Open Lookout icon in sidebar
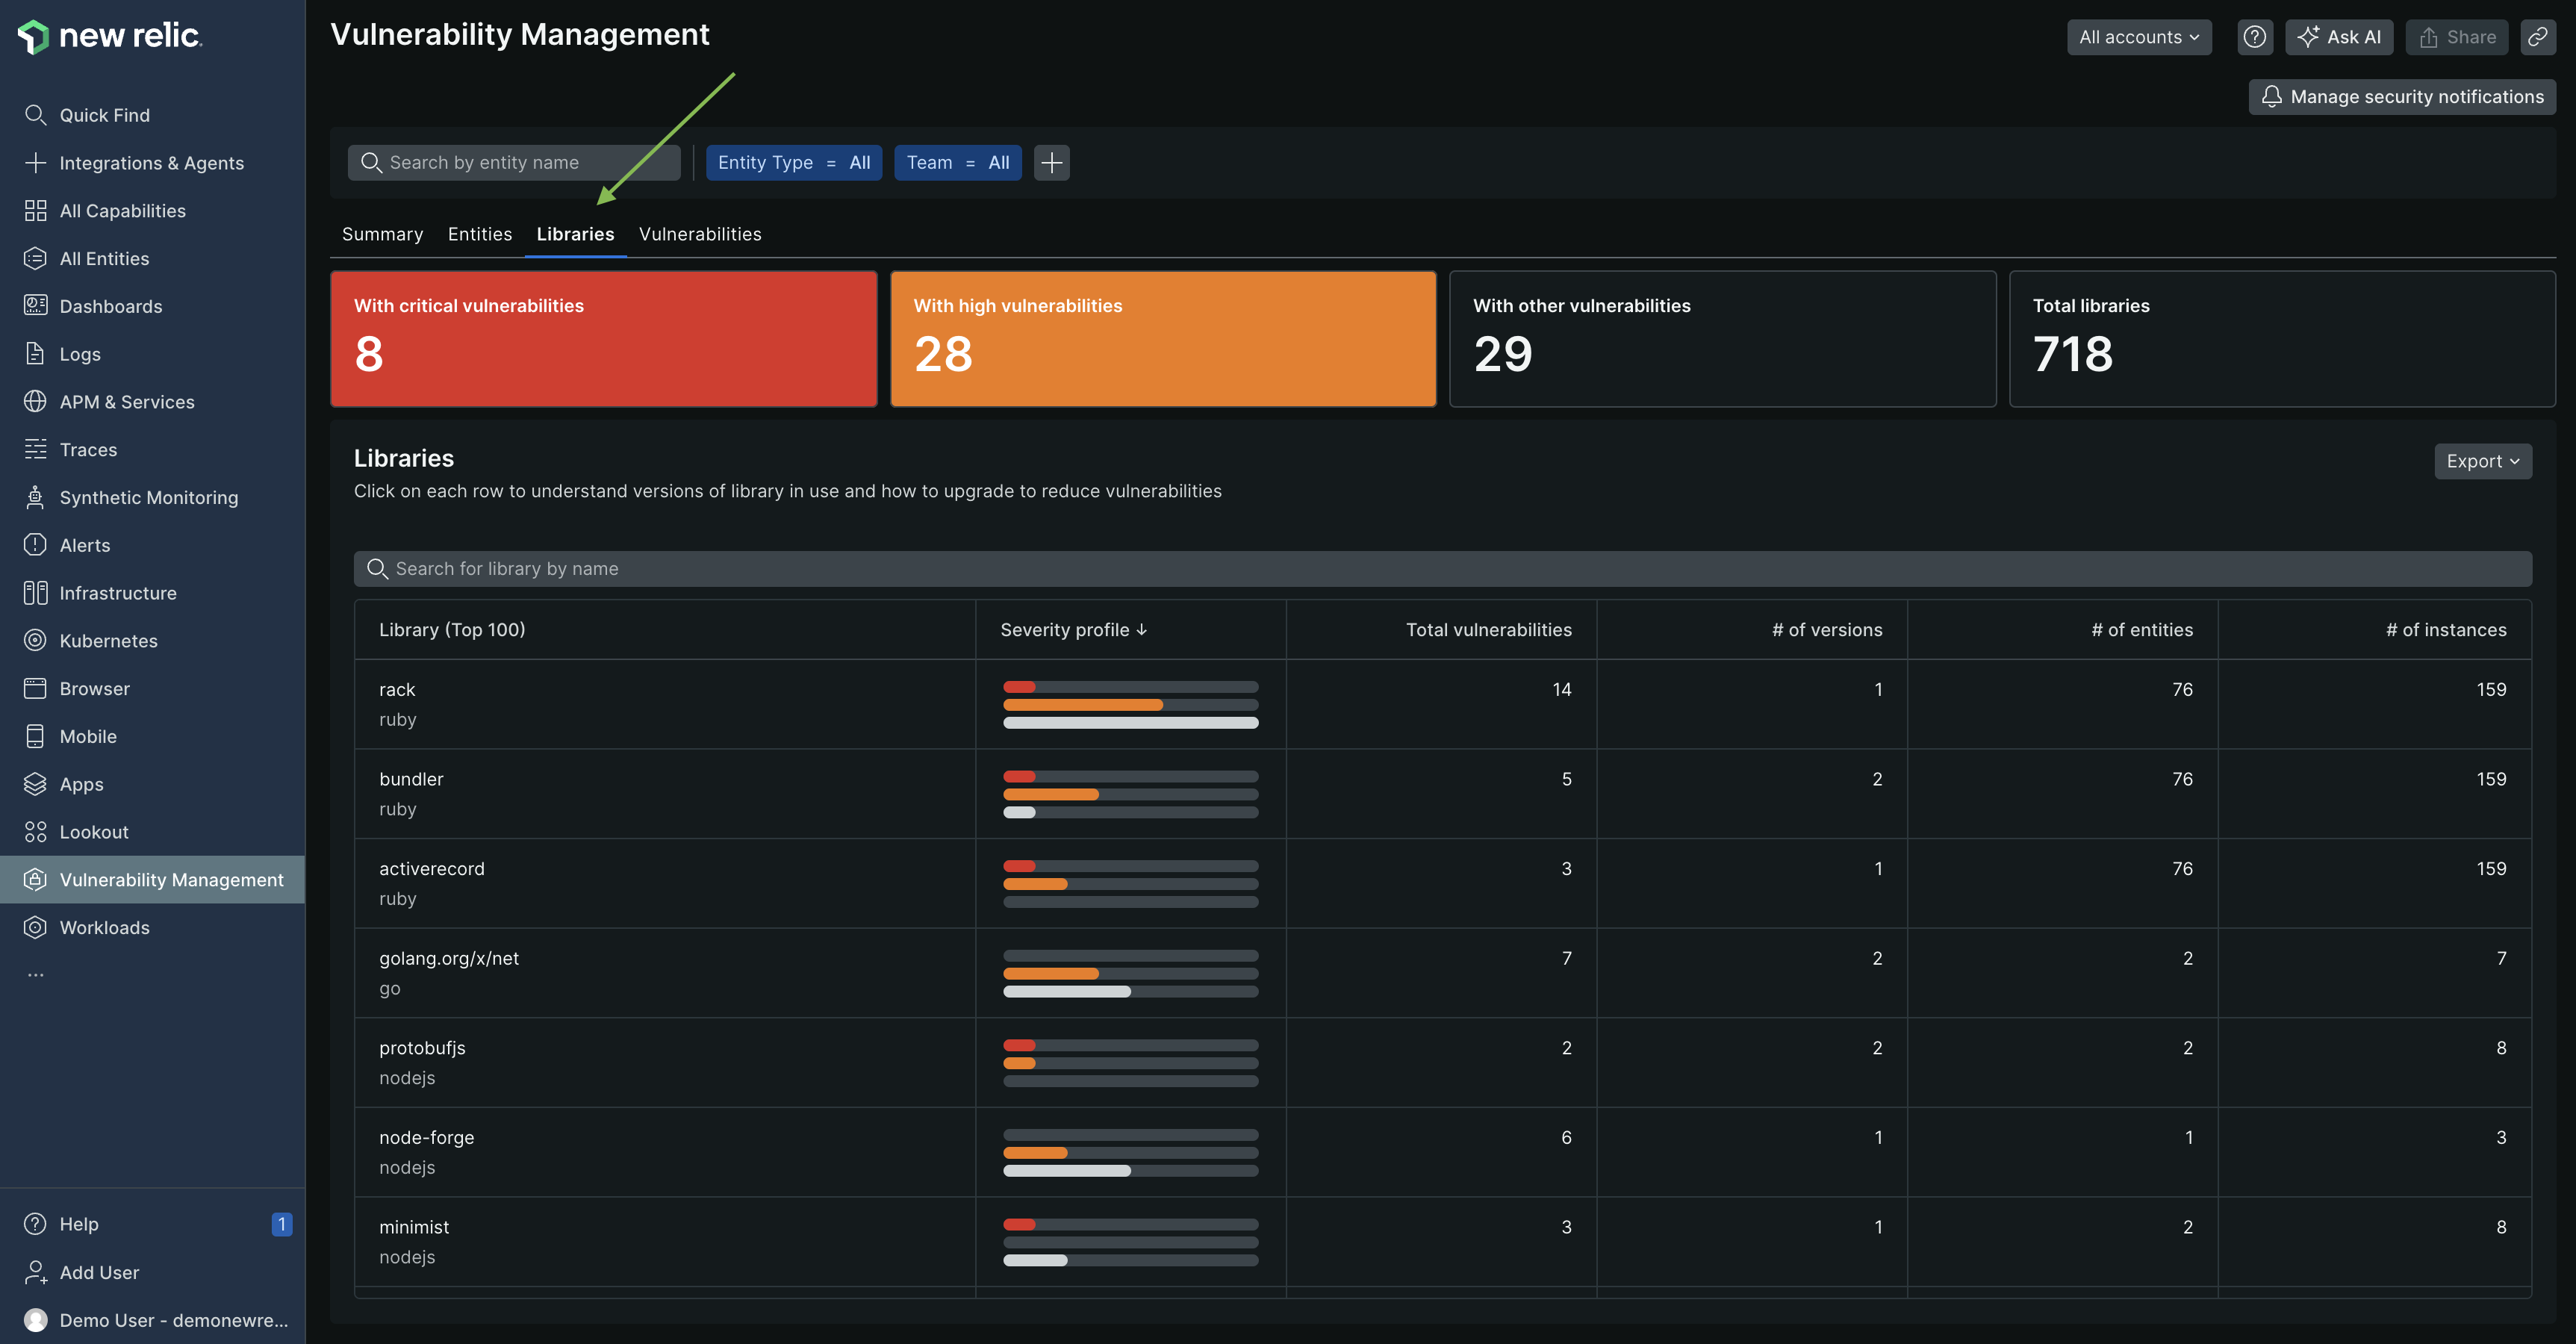 tap(35, 832)
